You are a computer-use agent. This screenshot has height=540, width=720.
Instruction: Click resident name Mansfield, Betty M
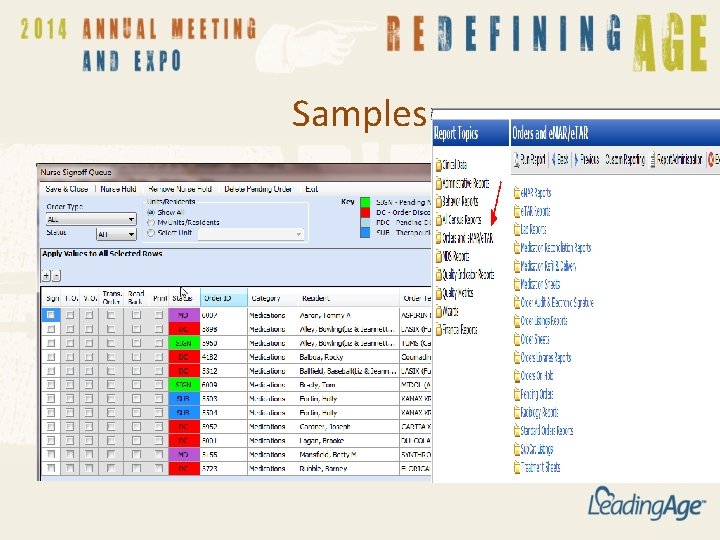[328, 454]
